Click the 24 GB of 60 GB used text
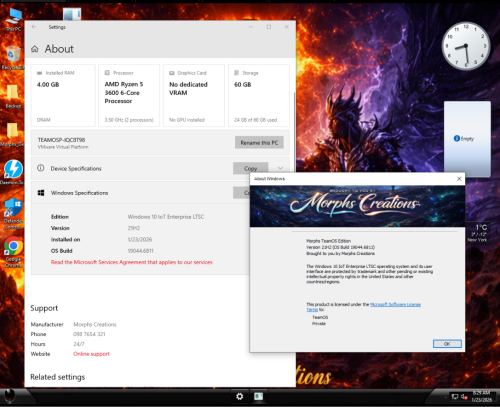This screenshot has width=500, height=407. (x=255, y=120)
